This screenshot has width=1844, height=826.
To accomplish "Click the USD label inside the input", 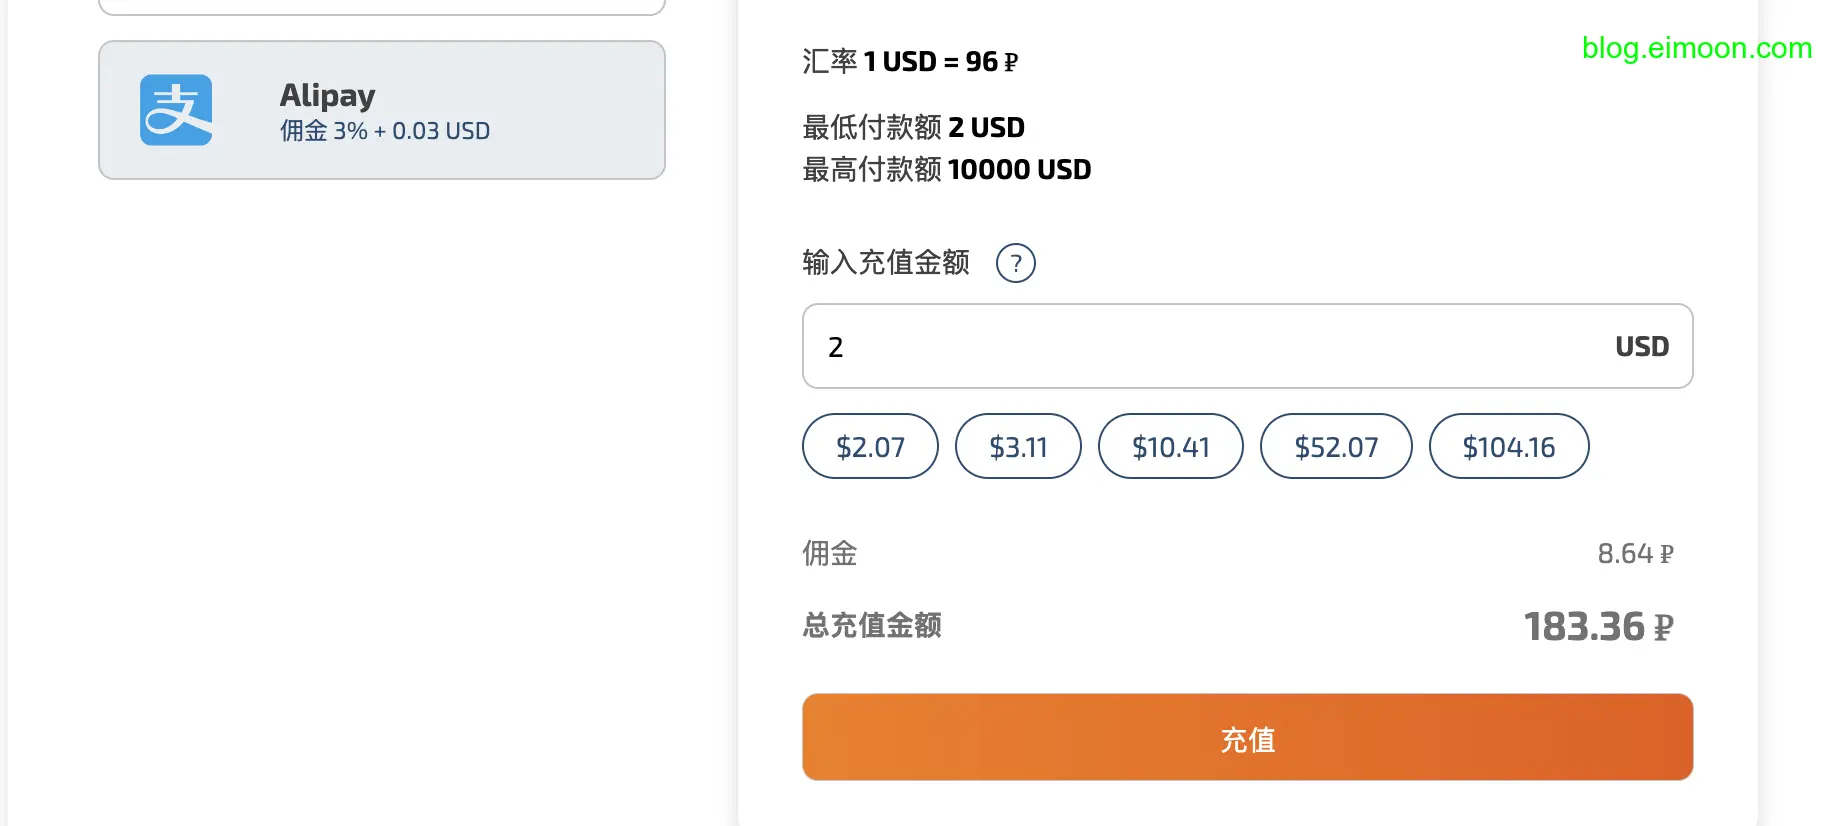I will [x=1642, y=346].
